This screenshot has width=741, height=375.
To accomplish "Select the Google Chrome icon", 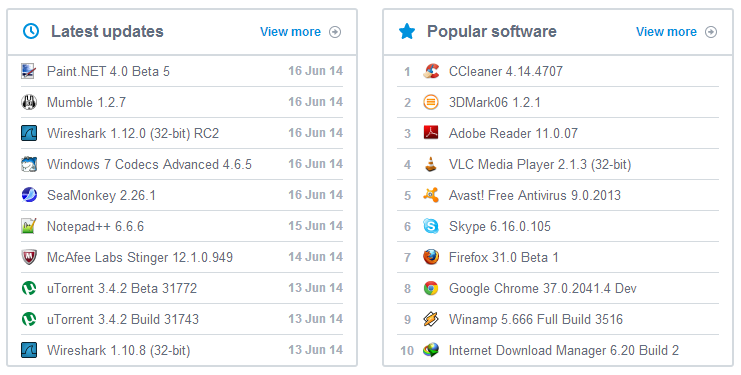I will [431, 288].
